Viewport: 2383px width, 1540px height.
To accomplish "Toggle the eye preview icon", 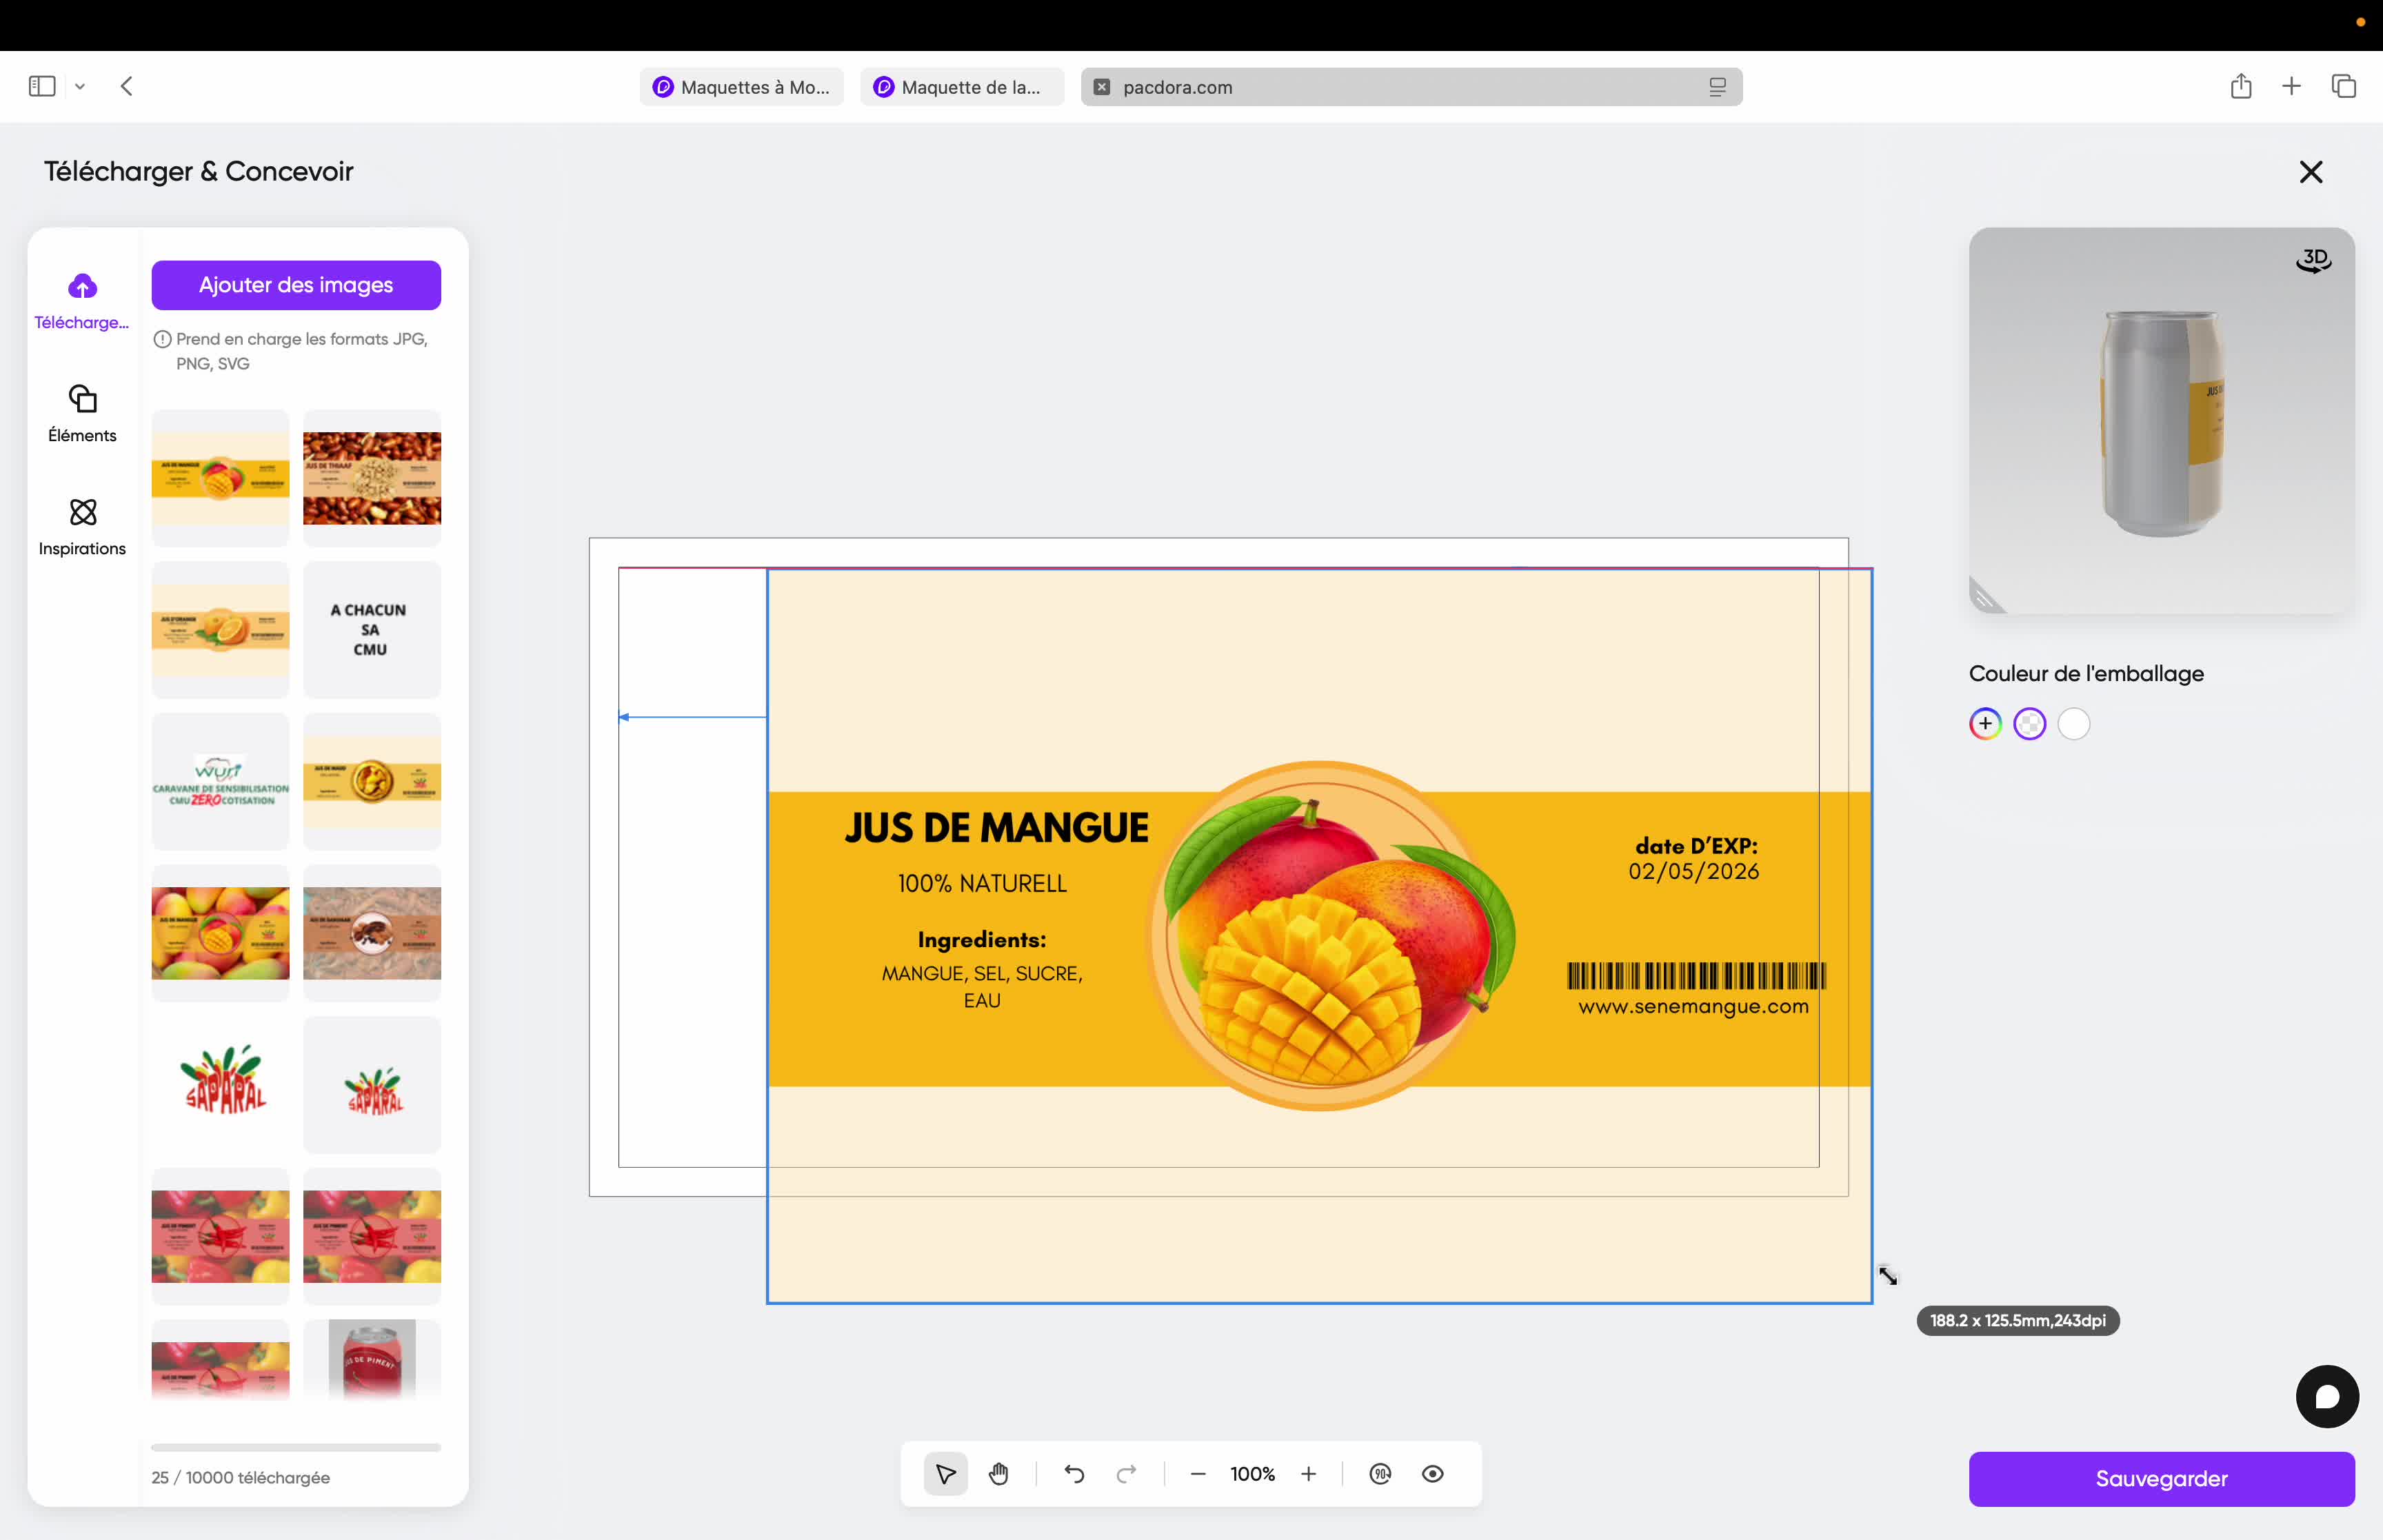I will pos(1432,1474).
